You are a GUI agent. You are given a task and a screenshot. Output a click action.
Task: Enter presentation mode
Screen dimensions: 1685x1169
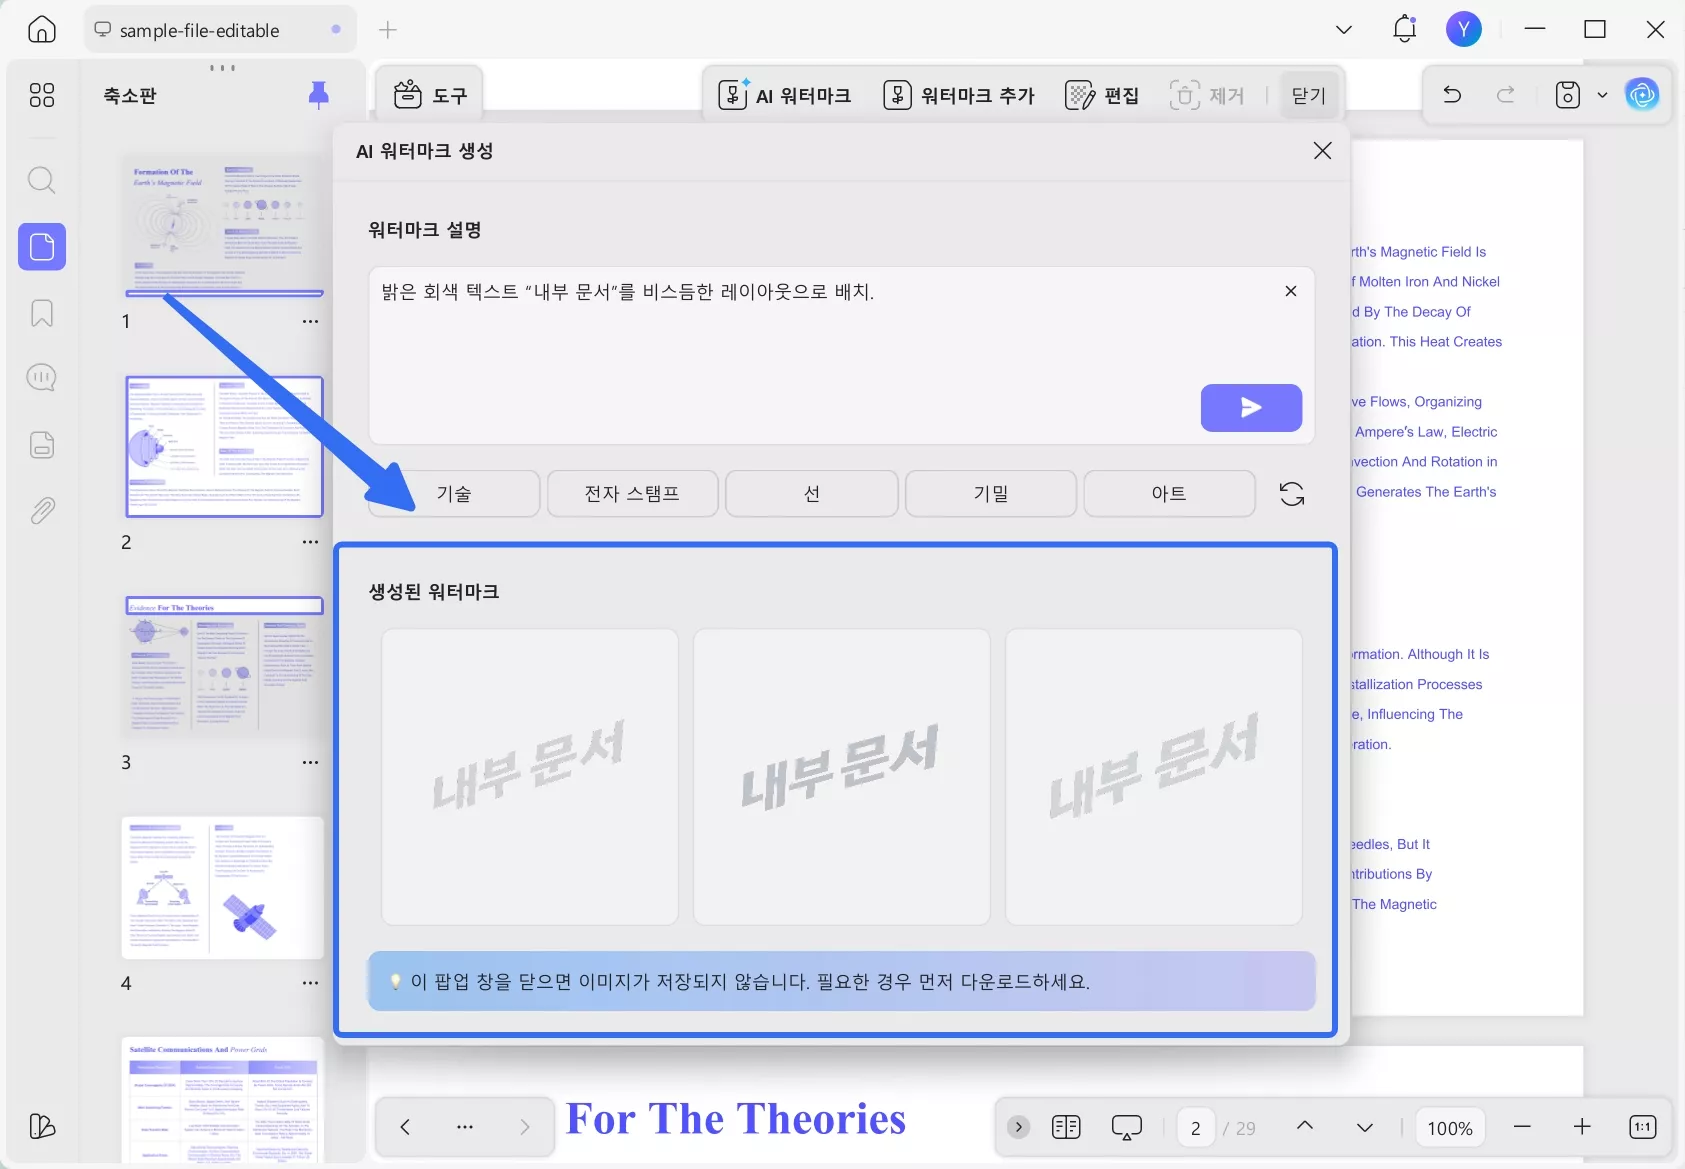click(1126, 1127)
